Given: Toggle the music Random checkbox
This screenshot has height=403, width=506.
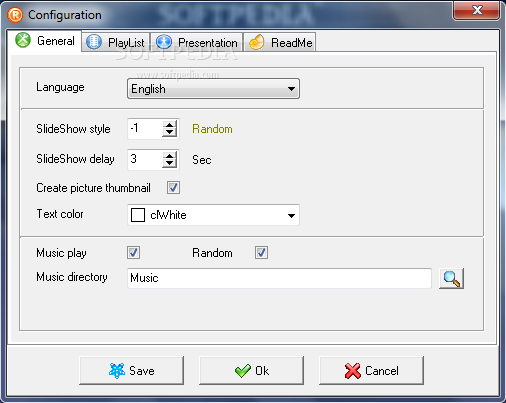Looking at the screenshot, I should pyautogui.click(x=261, y=252).
